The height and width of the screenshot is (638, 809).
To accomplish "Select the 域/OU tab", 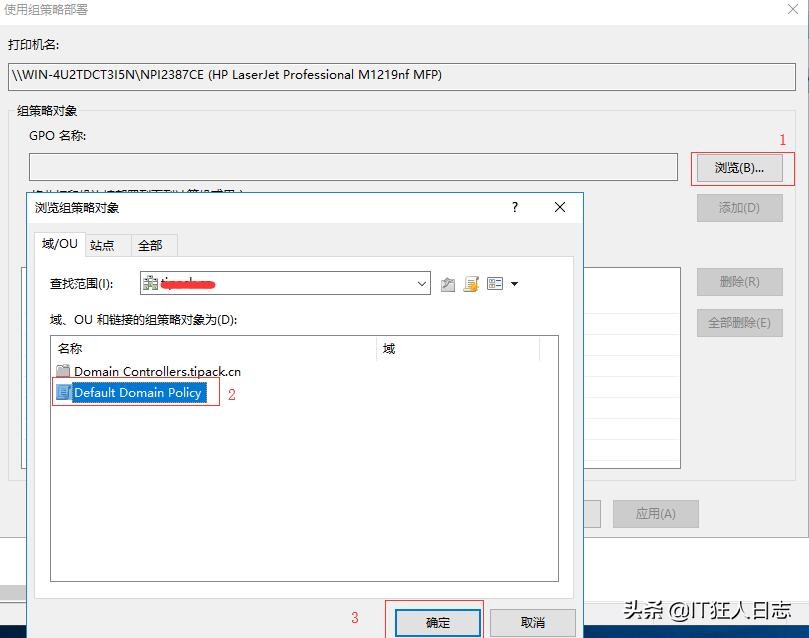I will 59,243.
